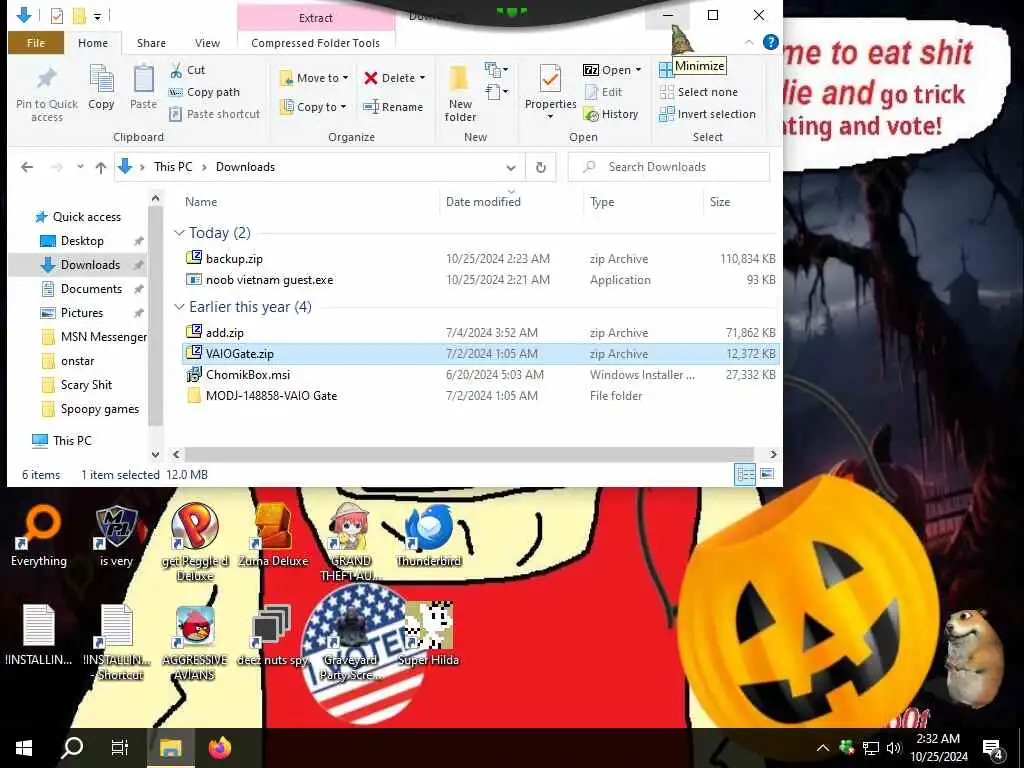Viewport: 1024px width, 768px height.
Task: Open Desktop in Quick access
Action: click(x=82, y=241)
